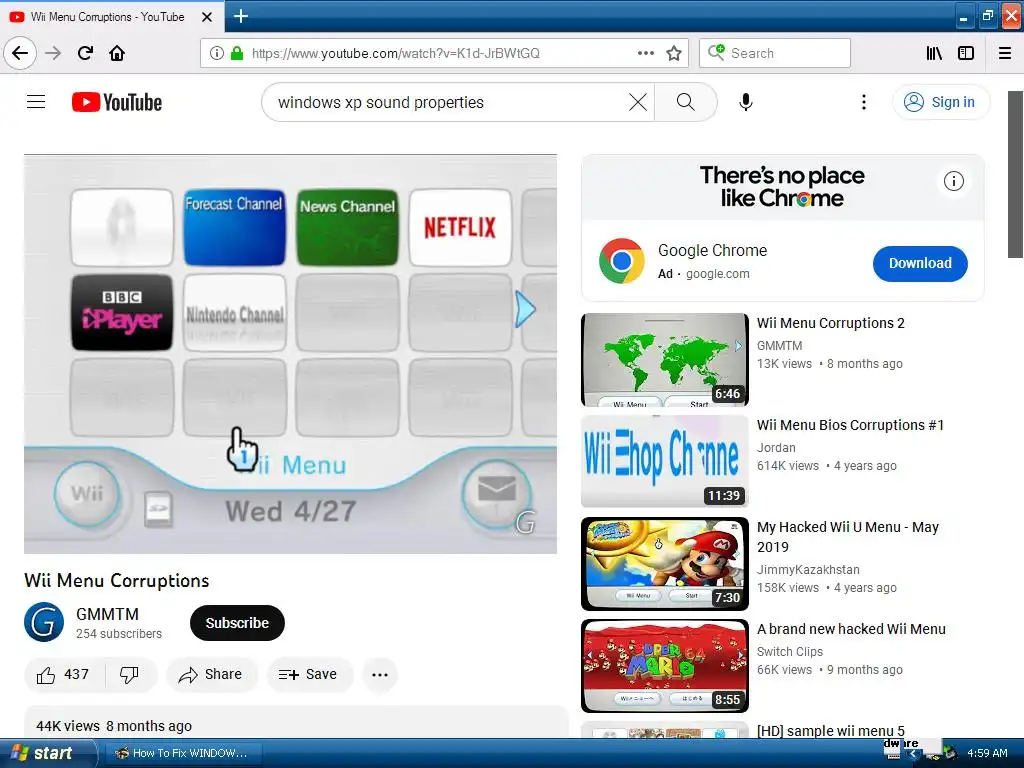The width and height of the screenshot is (1024, 768).
Task: Open more actions ellipsis under the video
Action: pyautogui.click(x=380, y=675)
